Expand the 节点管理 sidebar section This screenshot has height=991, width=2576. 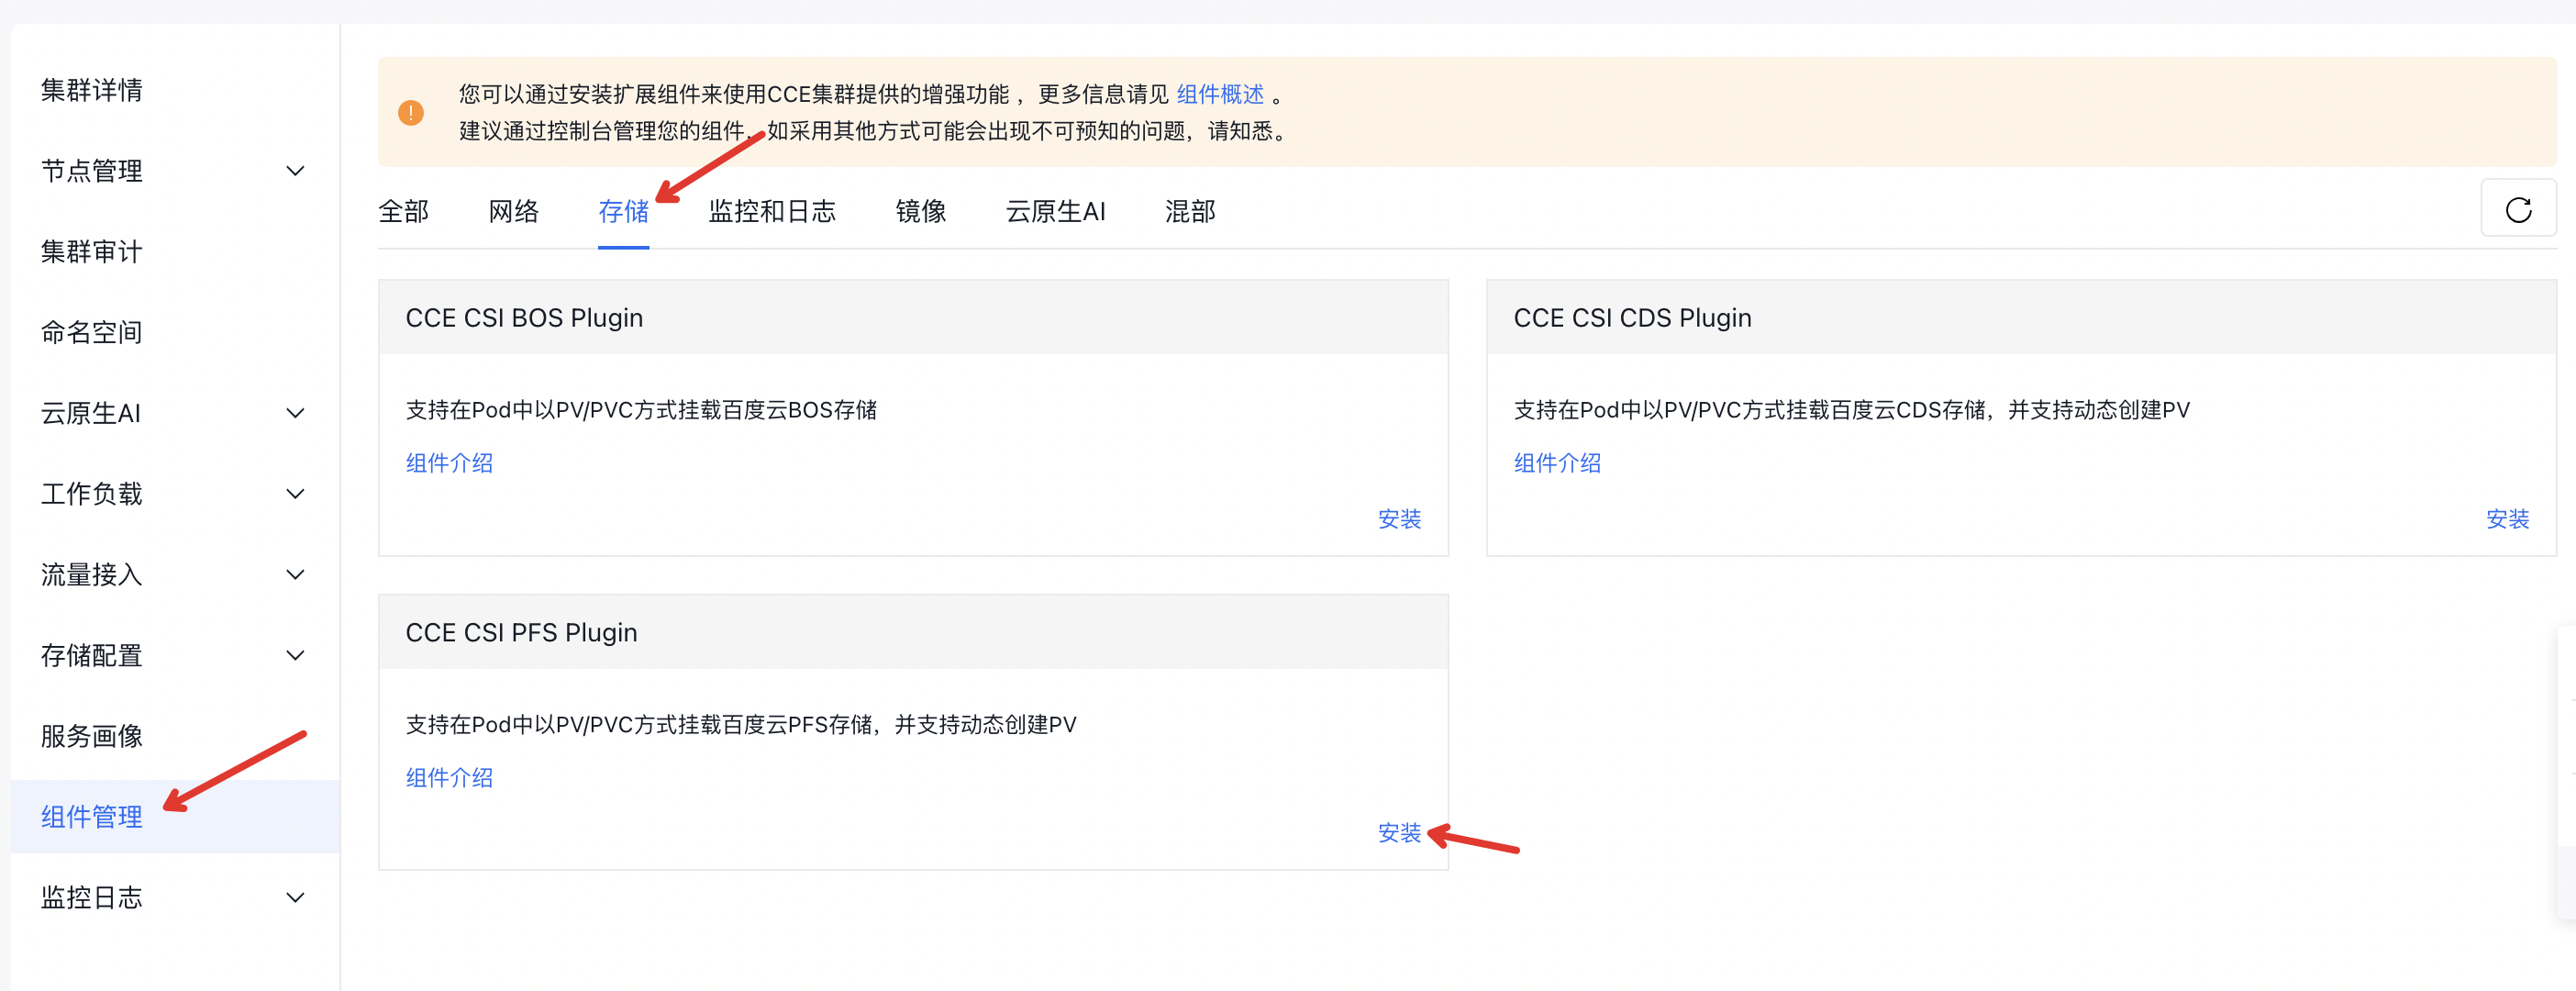pos(295,170)
